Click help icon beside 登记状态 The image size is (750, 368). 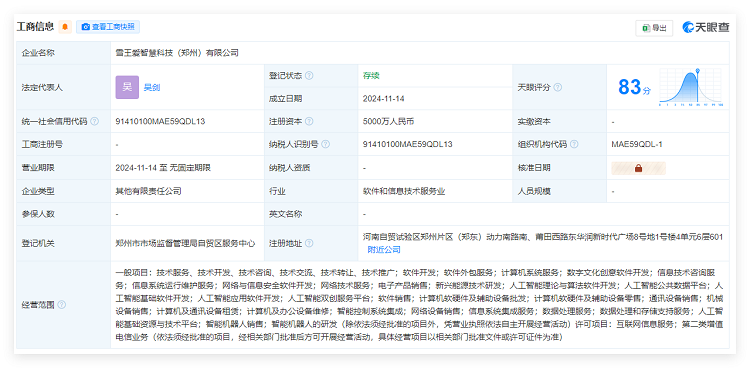coord(309,76)
